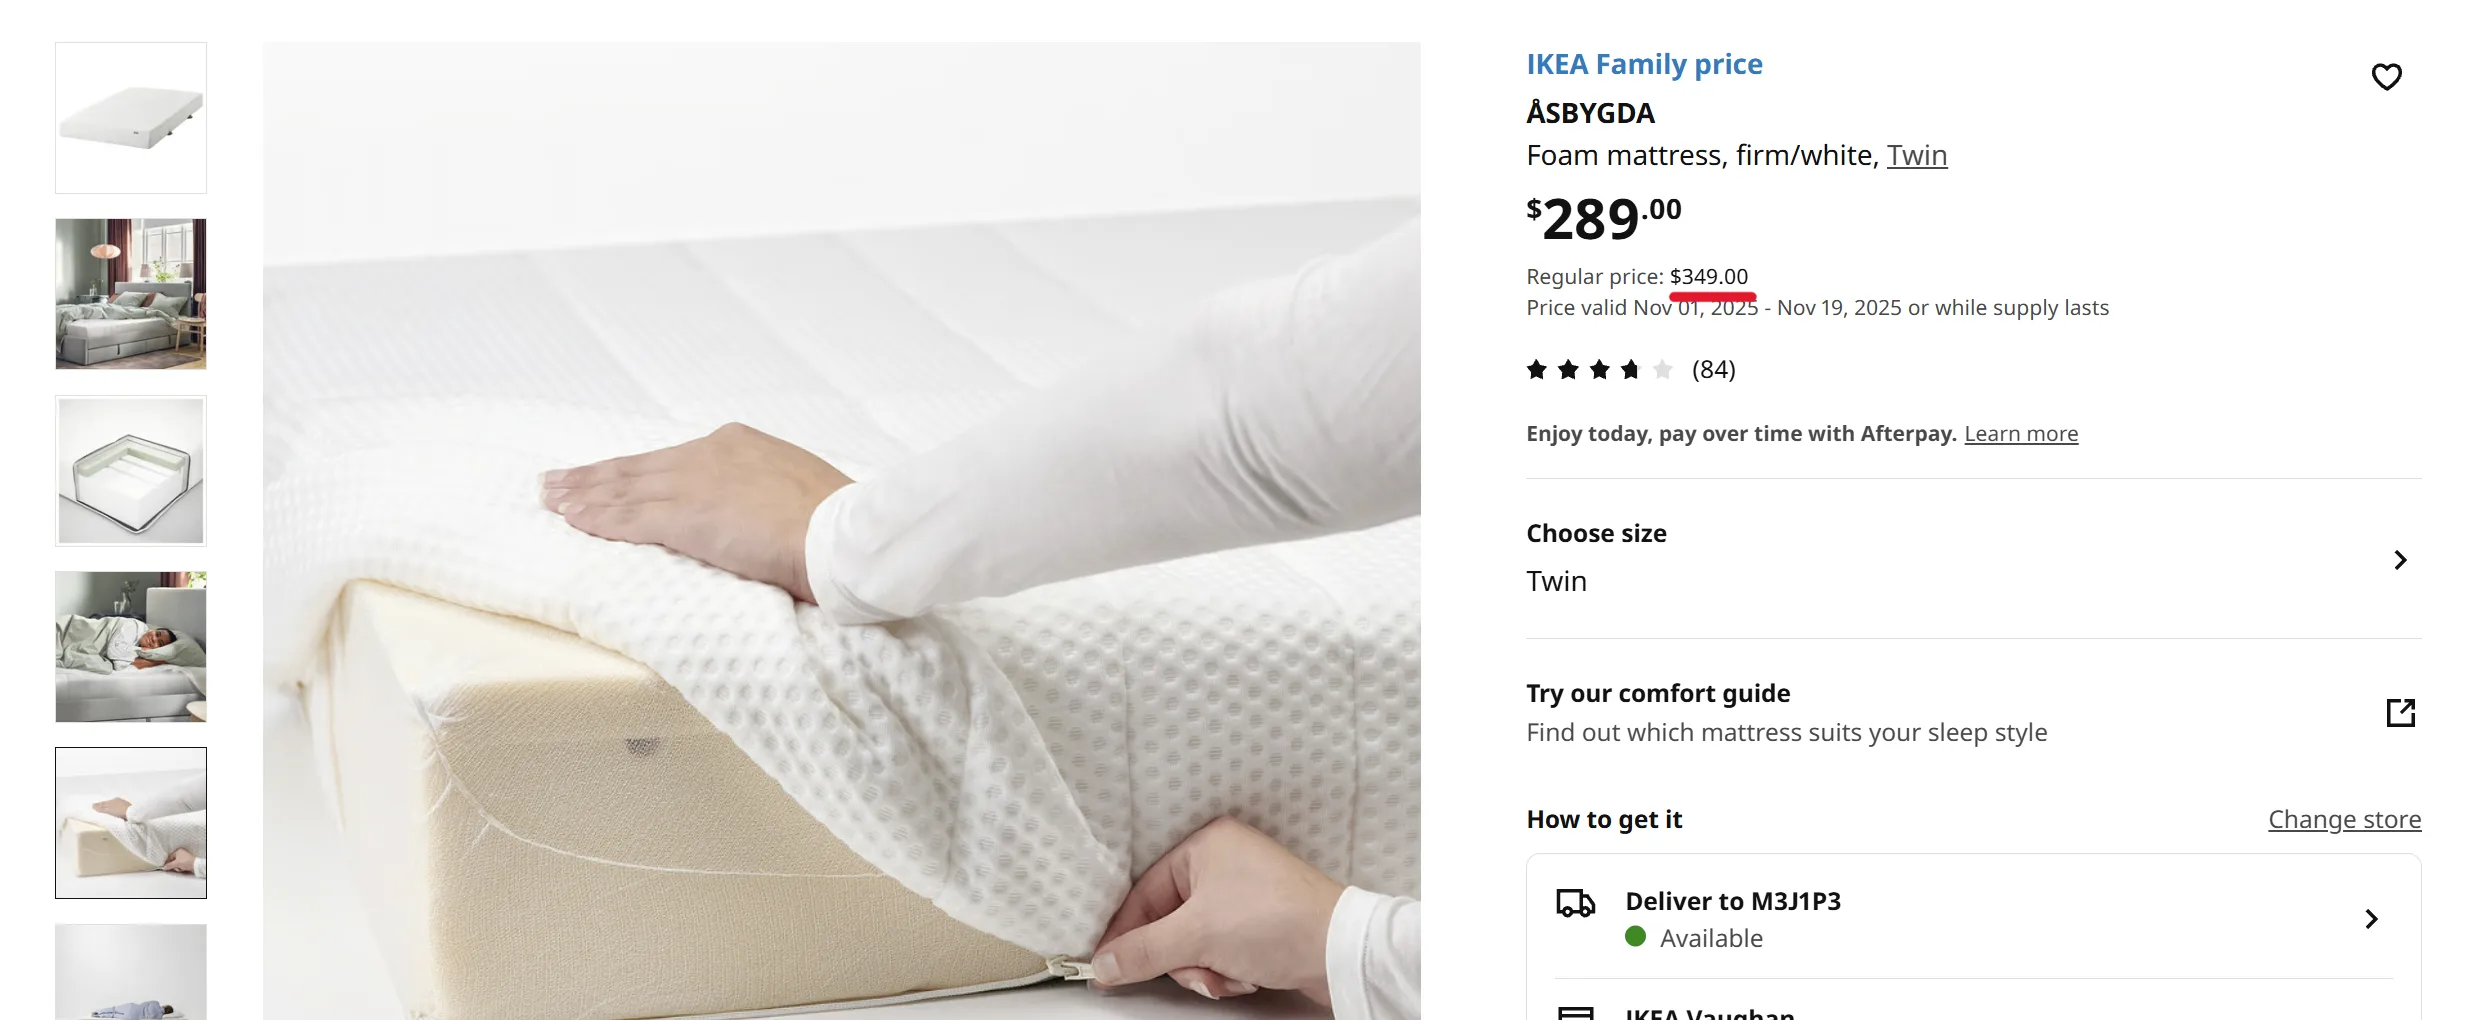
Task: Open comfort guide via external link icon
Action: pos(2400,712)
